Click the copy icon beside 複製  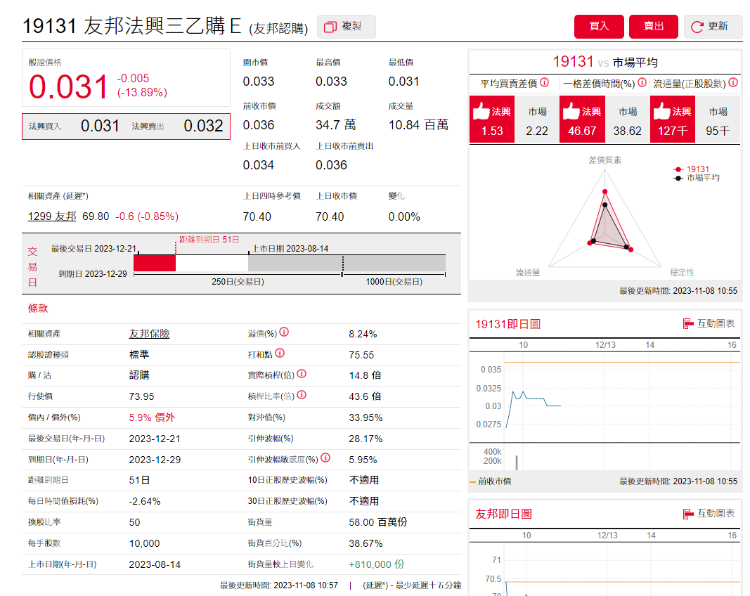(x=329, y=26)
